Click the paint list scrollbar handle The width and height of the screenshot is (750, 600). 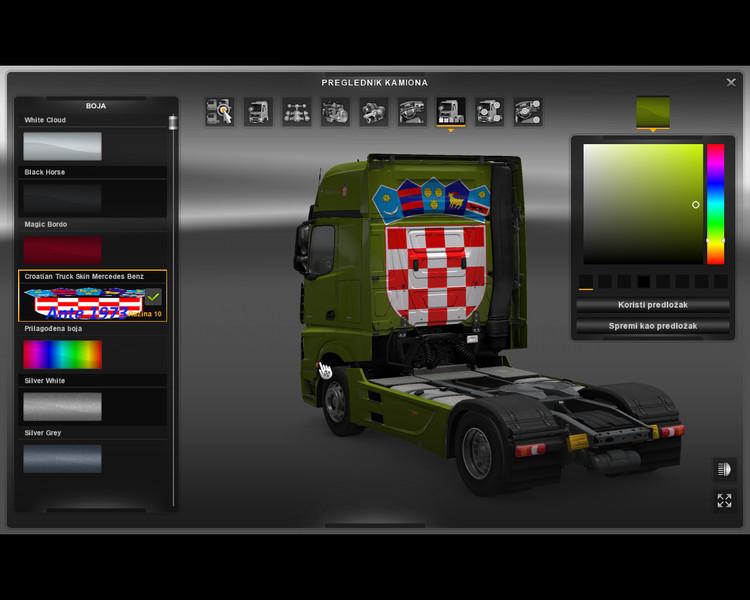tap(173, 122)
